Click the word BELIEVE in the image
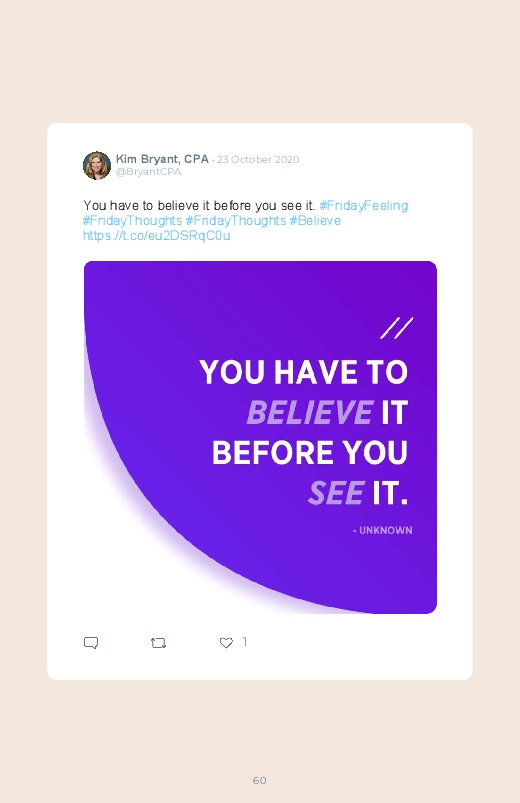The width and height of the screenshot is (520, 803). pyautogui.click(x=310, y=413)
